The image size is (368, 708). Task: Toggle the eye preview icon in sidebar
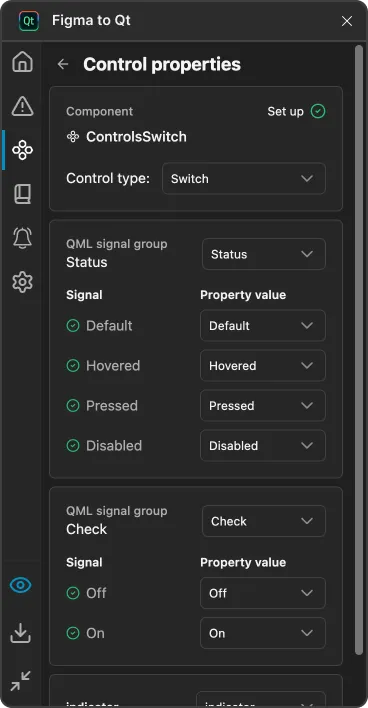[21, 586]
